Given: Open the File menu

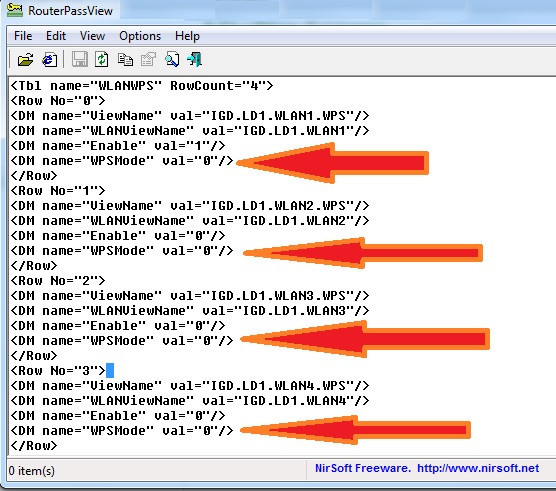Looking at the screenshot, I should point(23,36).
